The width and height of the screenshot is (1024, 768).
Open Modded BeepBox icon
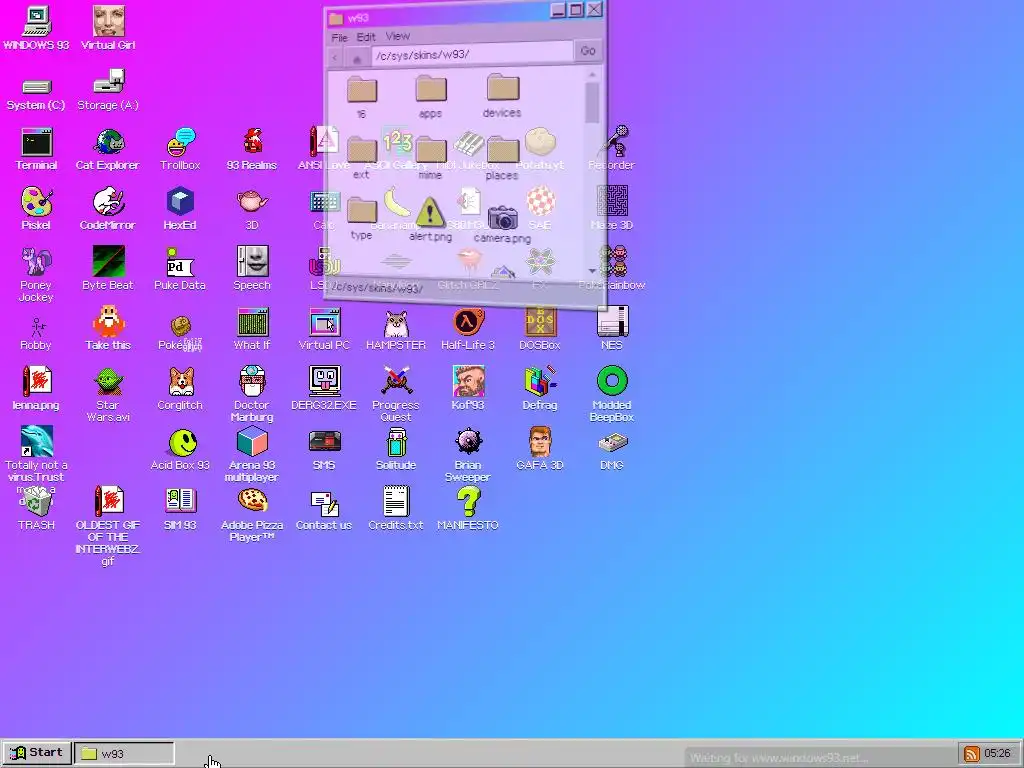tap(612, 395)
